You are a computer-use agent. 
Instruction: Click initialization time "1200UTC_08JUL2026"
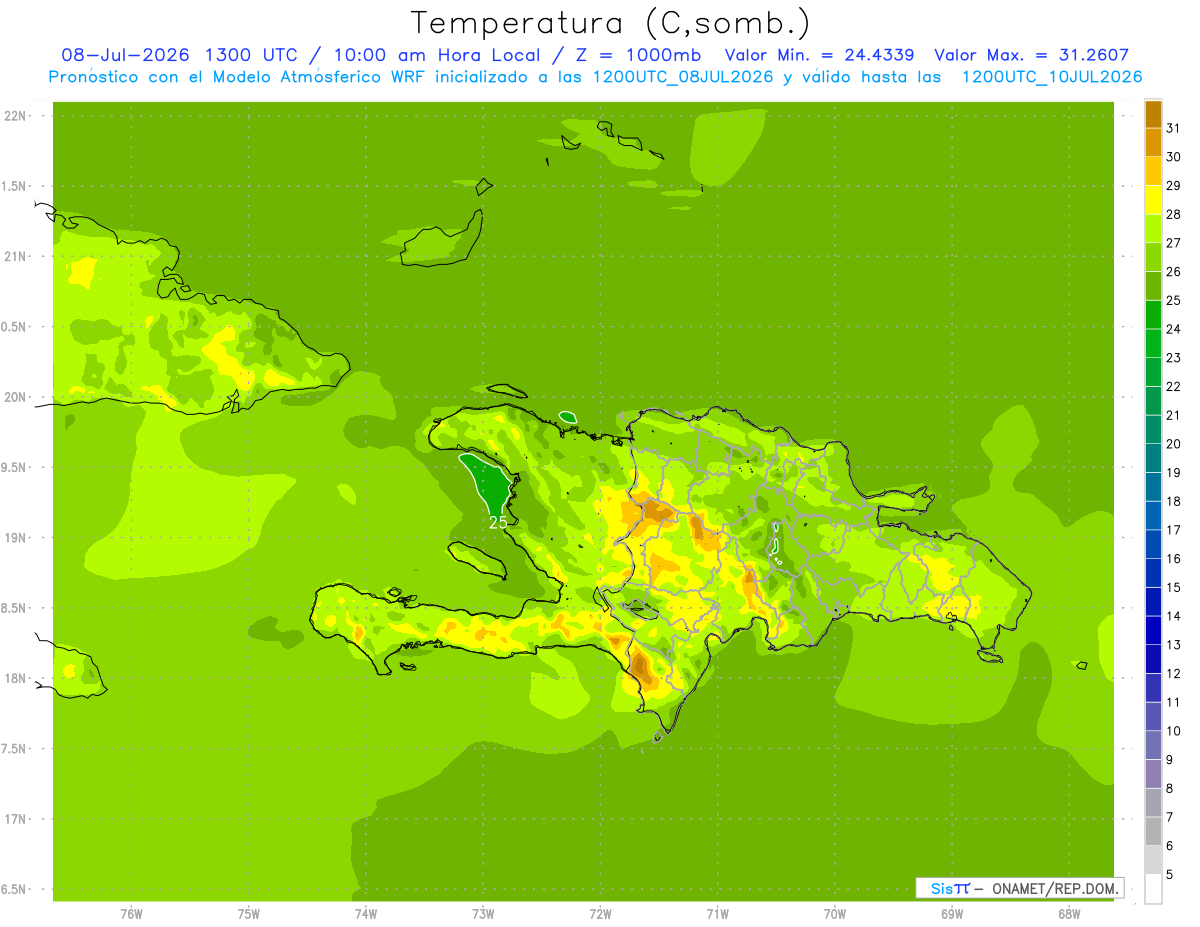(682, 77)
